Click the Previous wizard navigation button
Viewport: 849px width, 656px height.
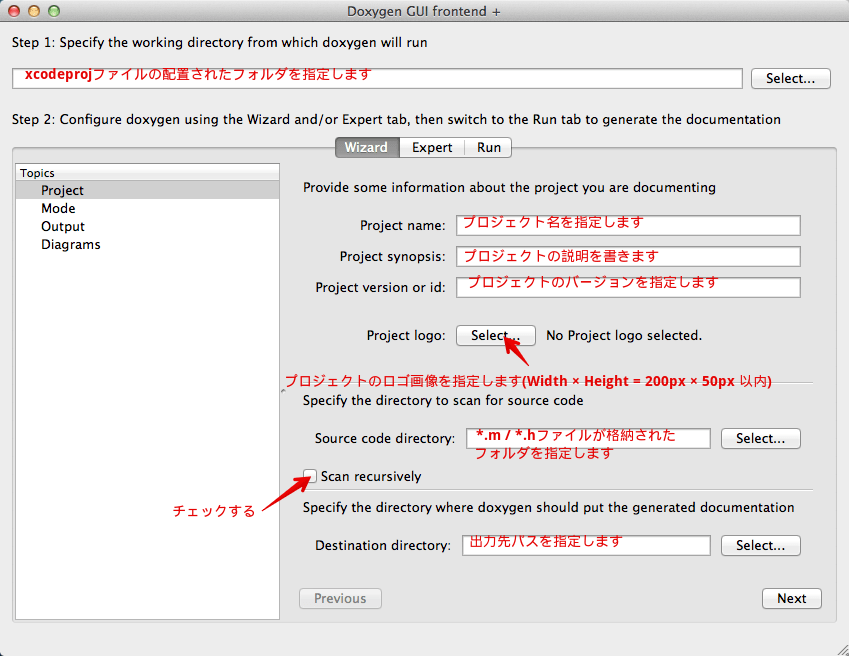point(340,598)
